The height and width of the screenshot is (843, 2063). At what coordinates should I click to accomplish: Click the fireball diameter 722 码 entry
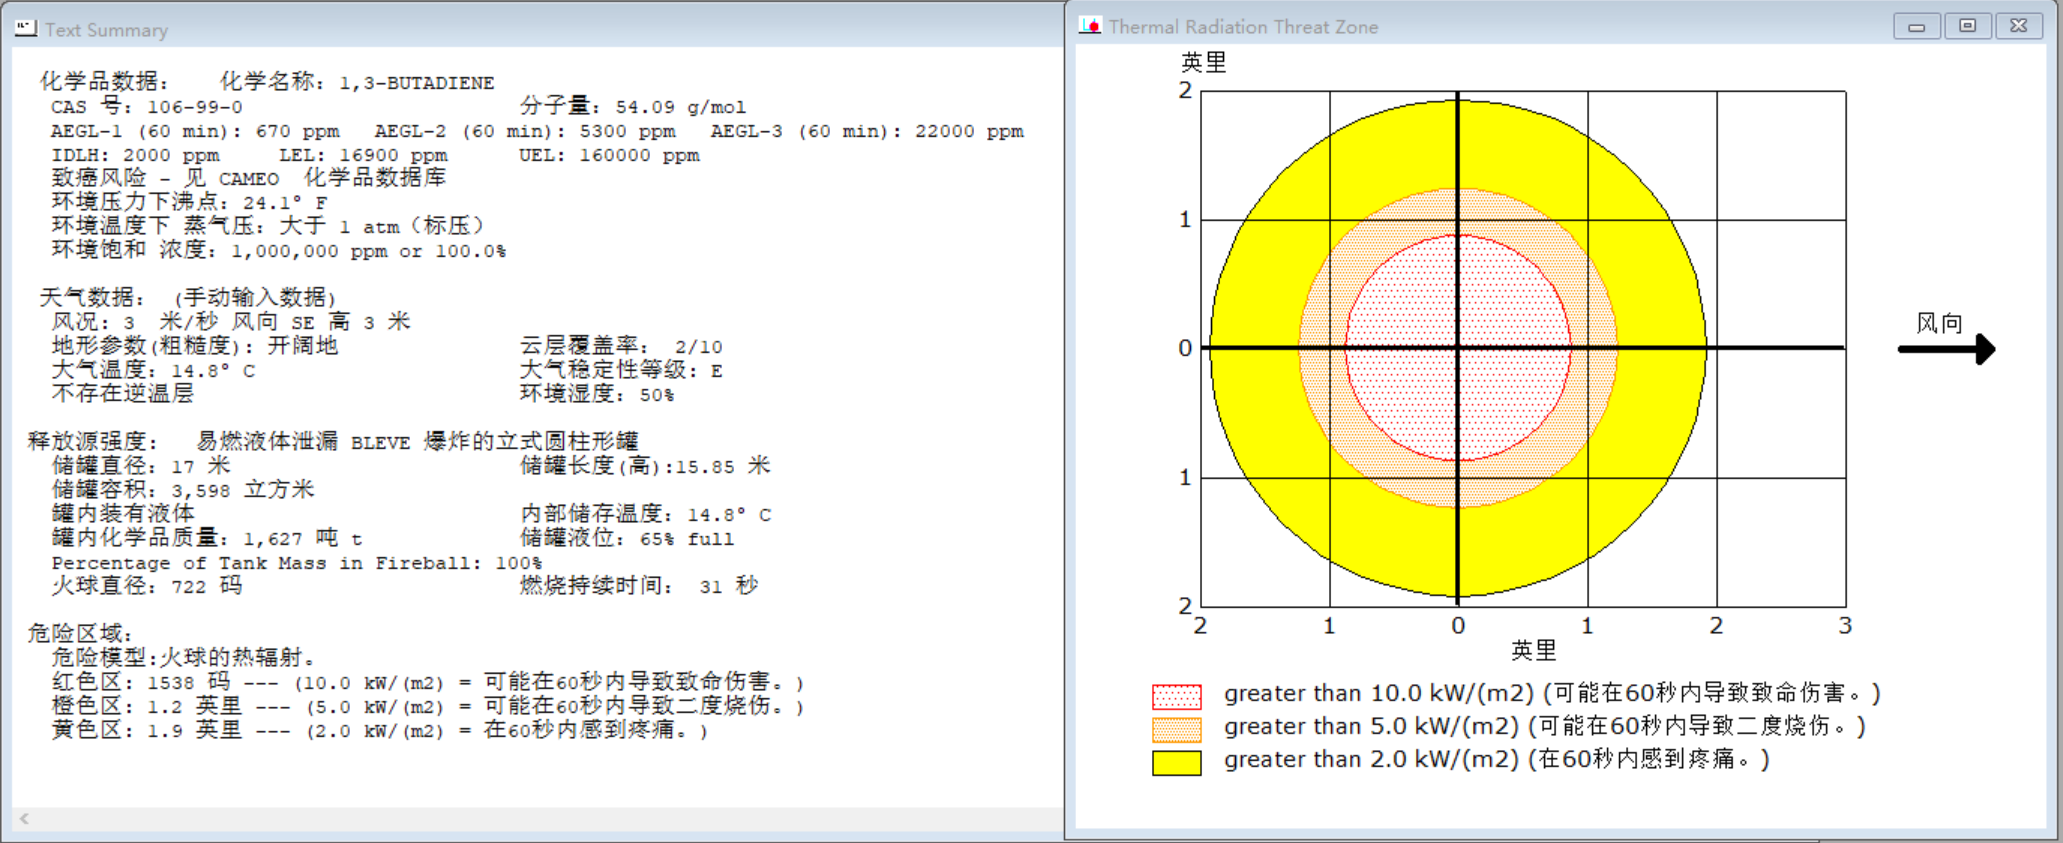tap(147, 586)
